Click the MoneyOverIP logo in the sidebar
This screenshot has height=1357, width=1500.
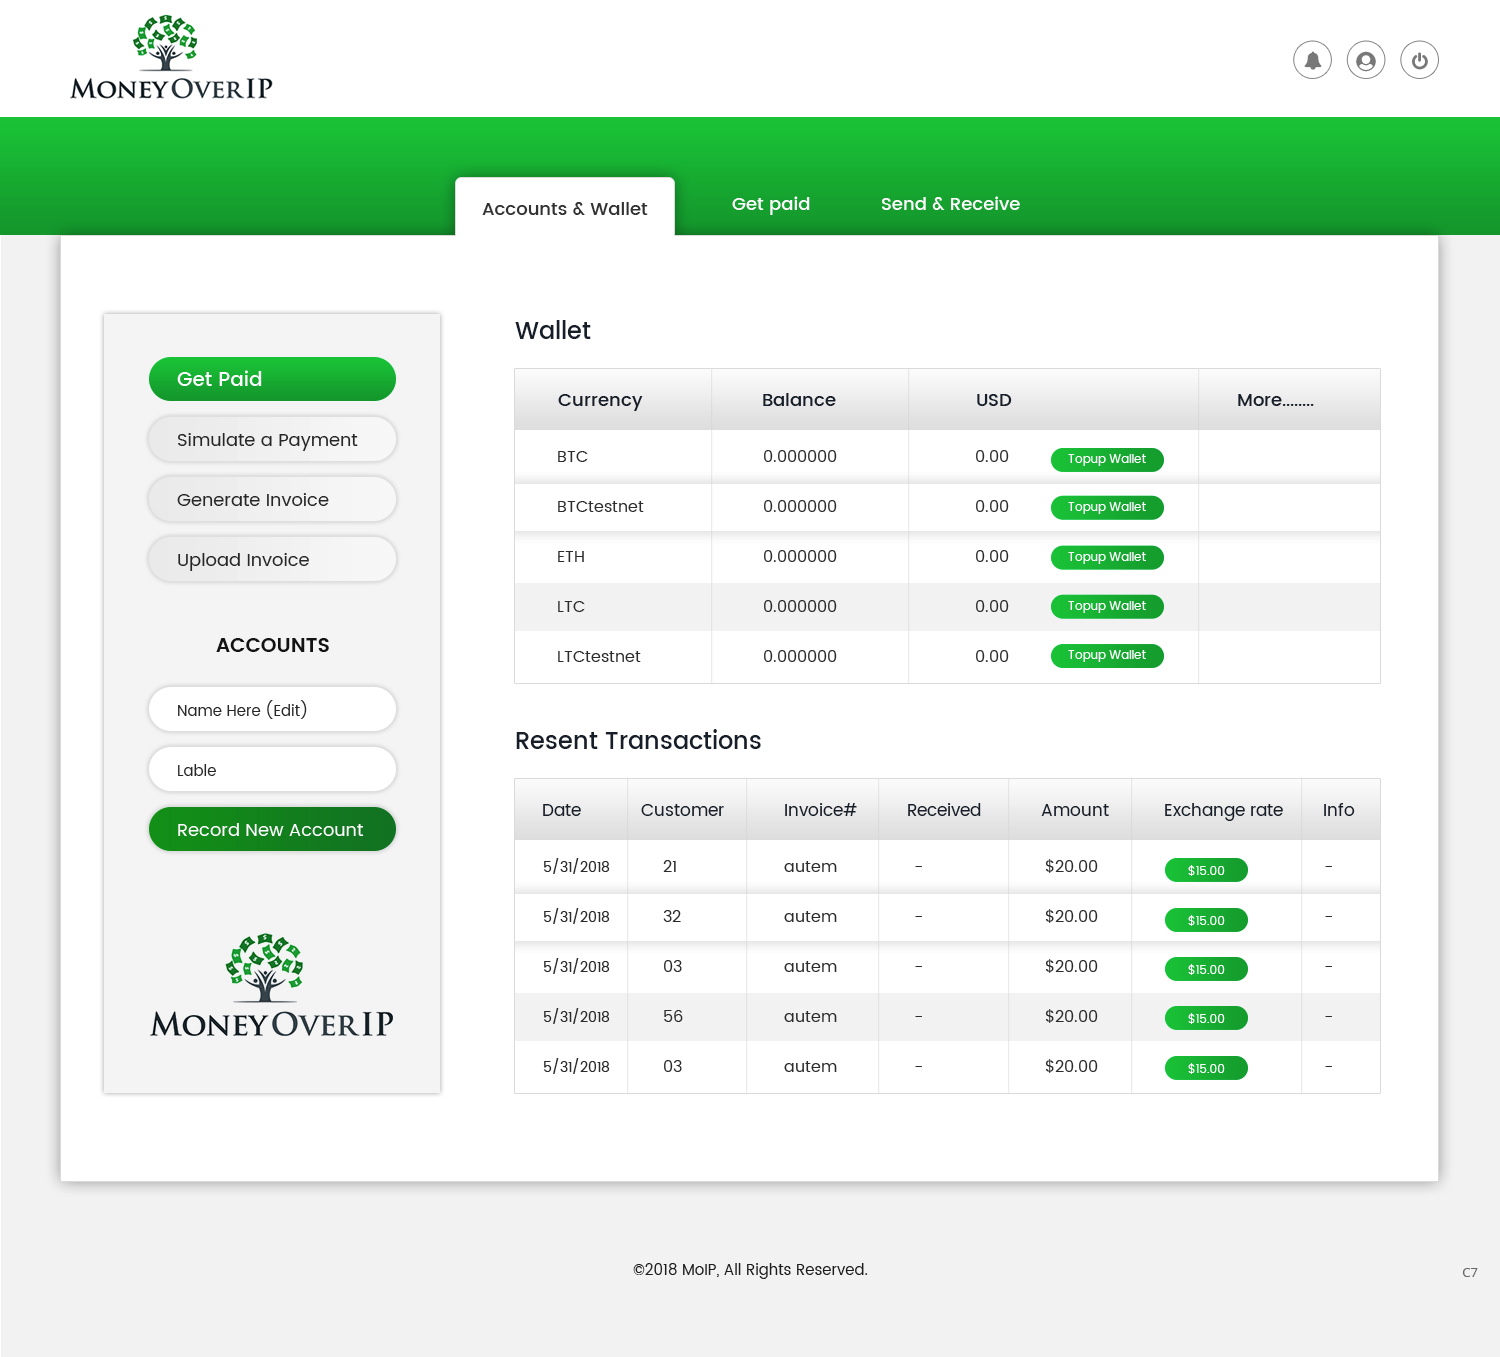tap(271, 990)
